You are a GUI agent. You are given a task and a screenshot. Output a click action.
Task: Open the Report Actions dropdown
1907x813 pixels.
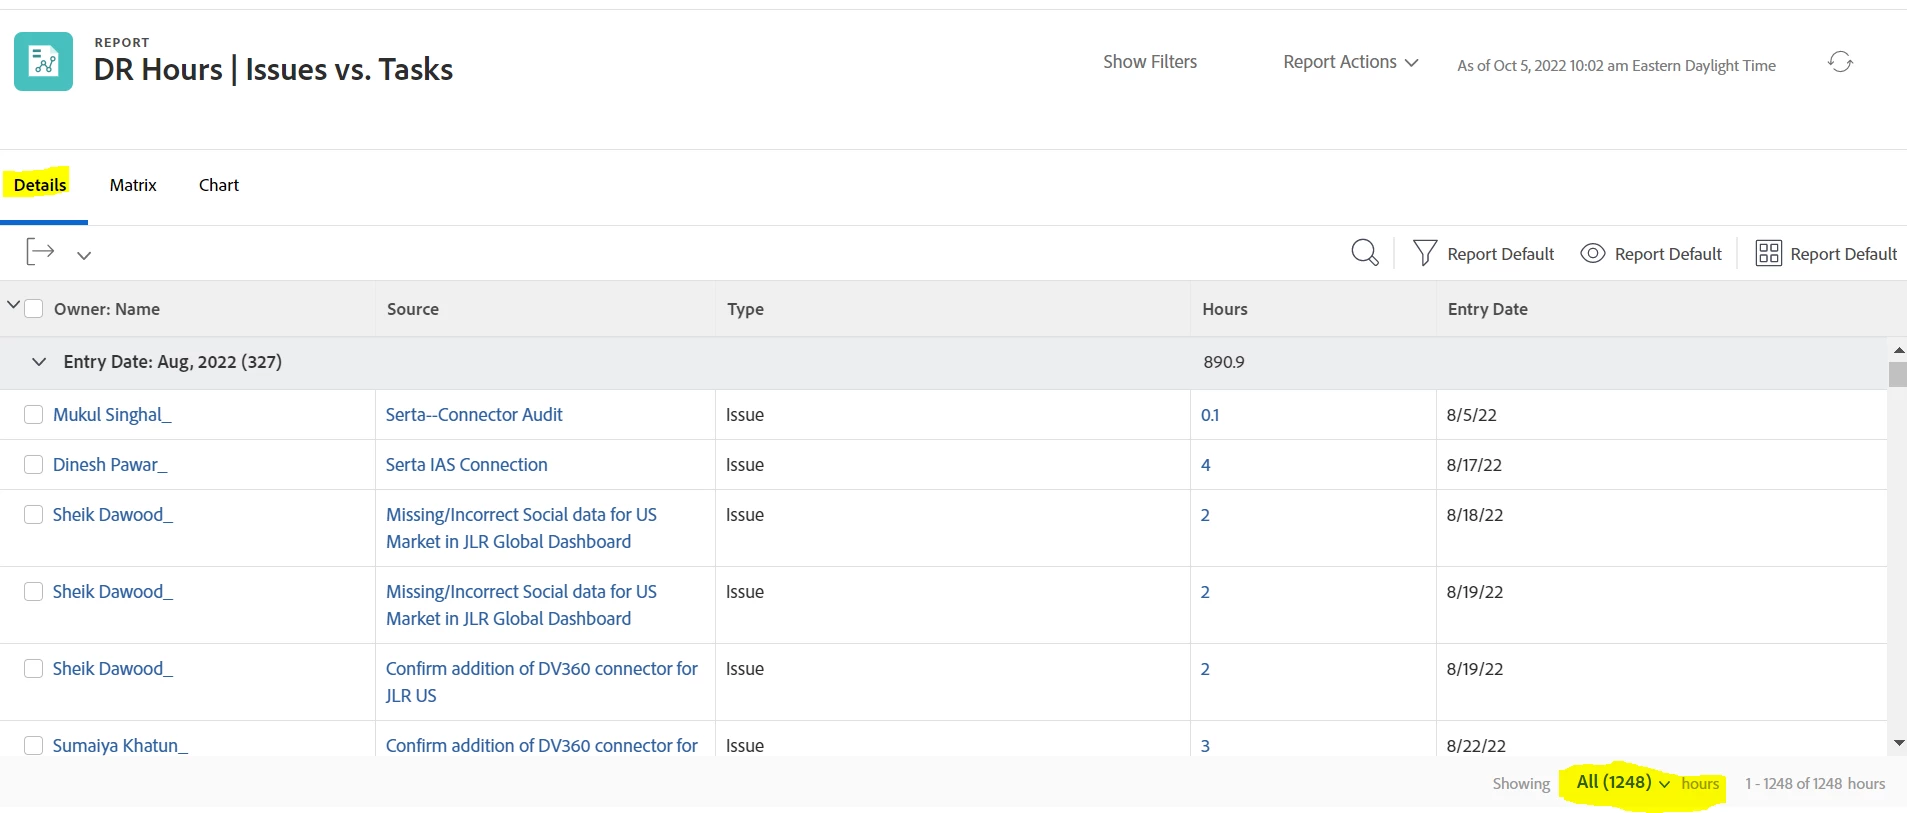[x=1350, y=62]
